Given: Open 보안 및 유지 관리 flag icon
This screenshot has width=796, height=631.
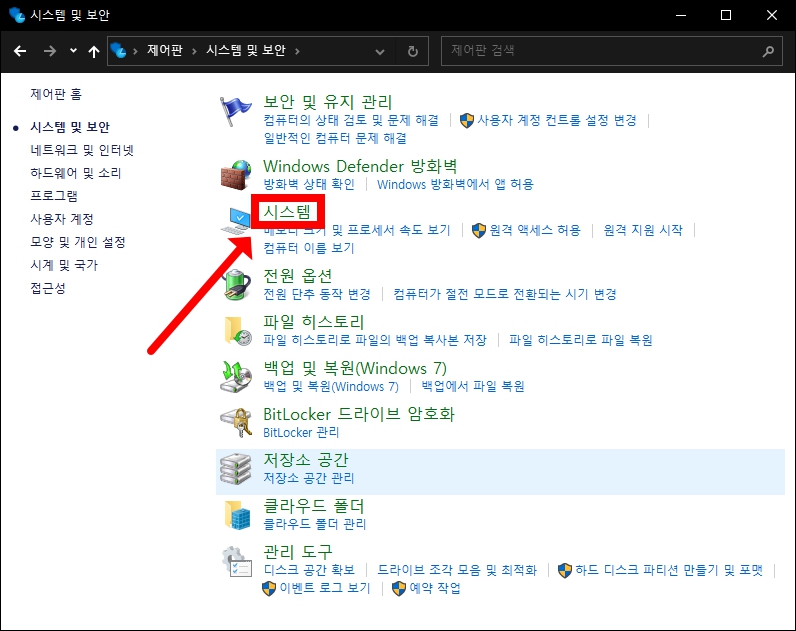Looking at the screenshot, I should pyautogui.click(x=235, y=111).
